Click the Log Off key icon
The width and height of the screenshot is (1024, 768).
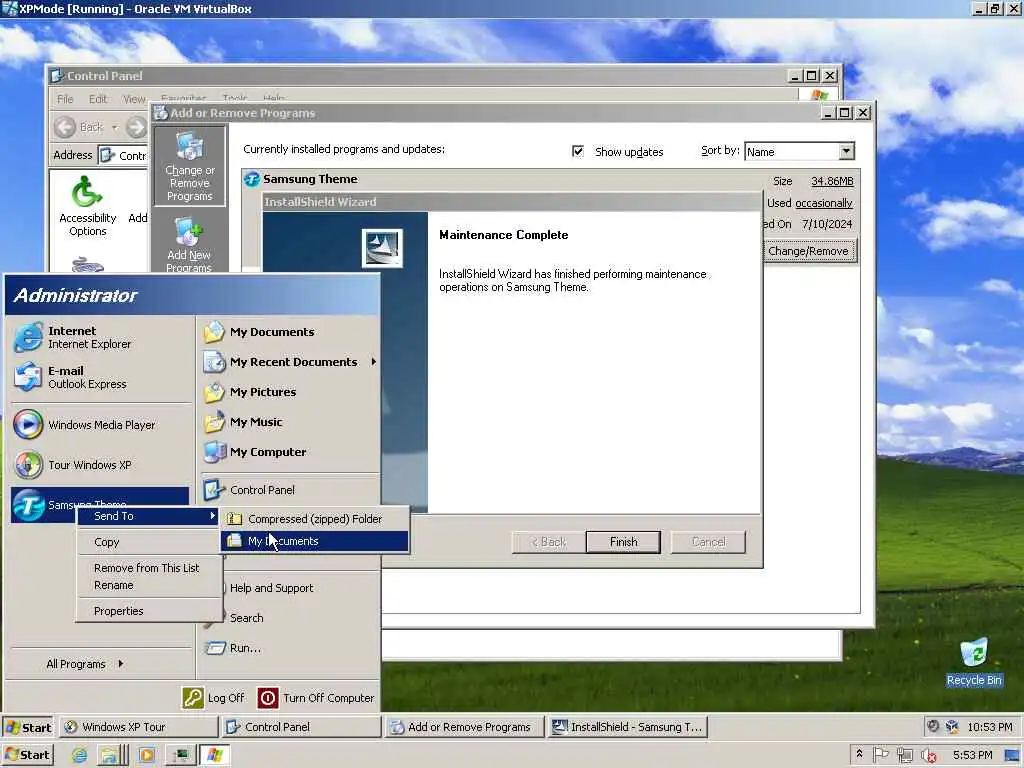point(193,698)
